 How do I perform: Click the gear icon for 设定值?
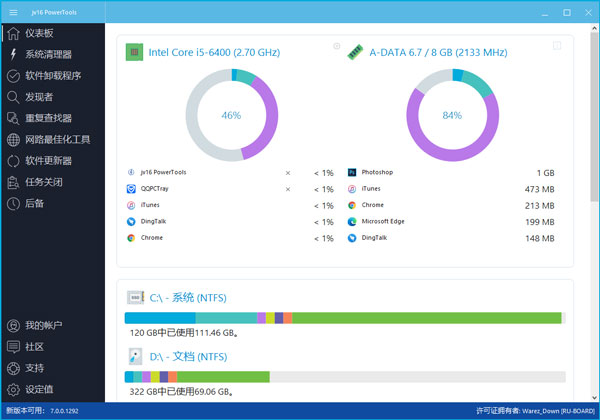(x=13, y=389)
